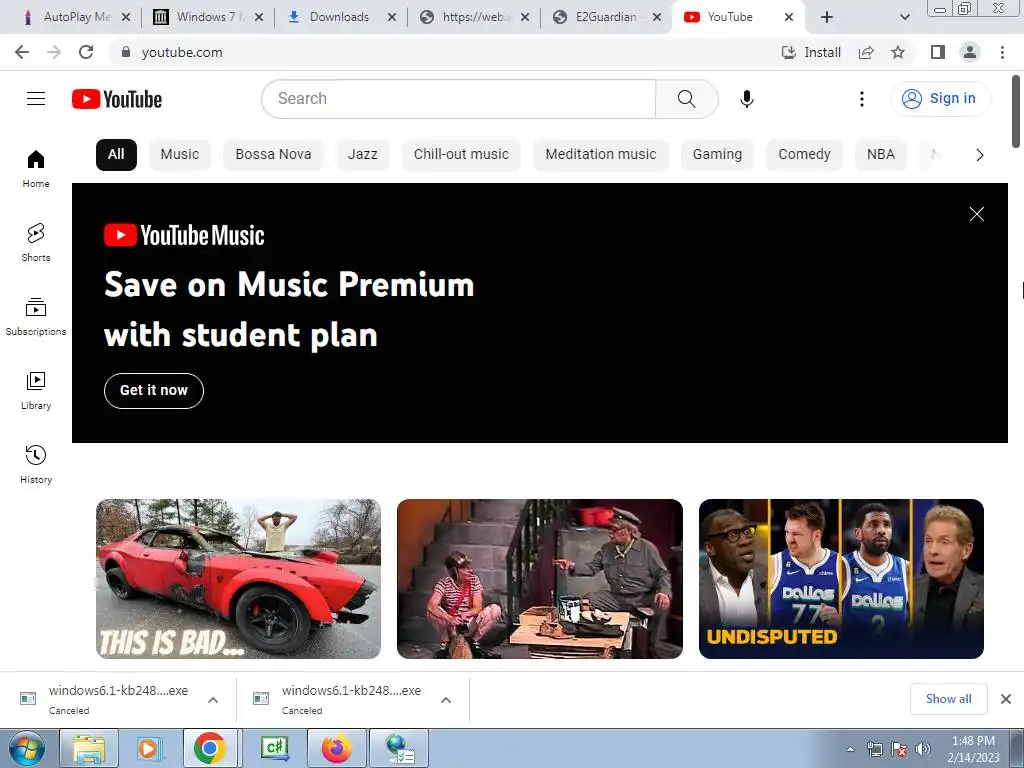Image resolution: width=1024 pixels, height=768 pixels.
Task: Click Get it now button
Action: click(x=153, y=391)
